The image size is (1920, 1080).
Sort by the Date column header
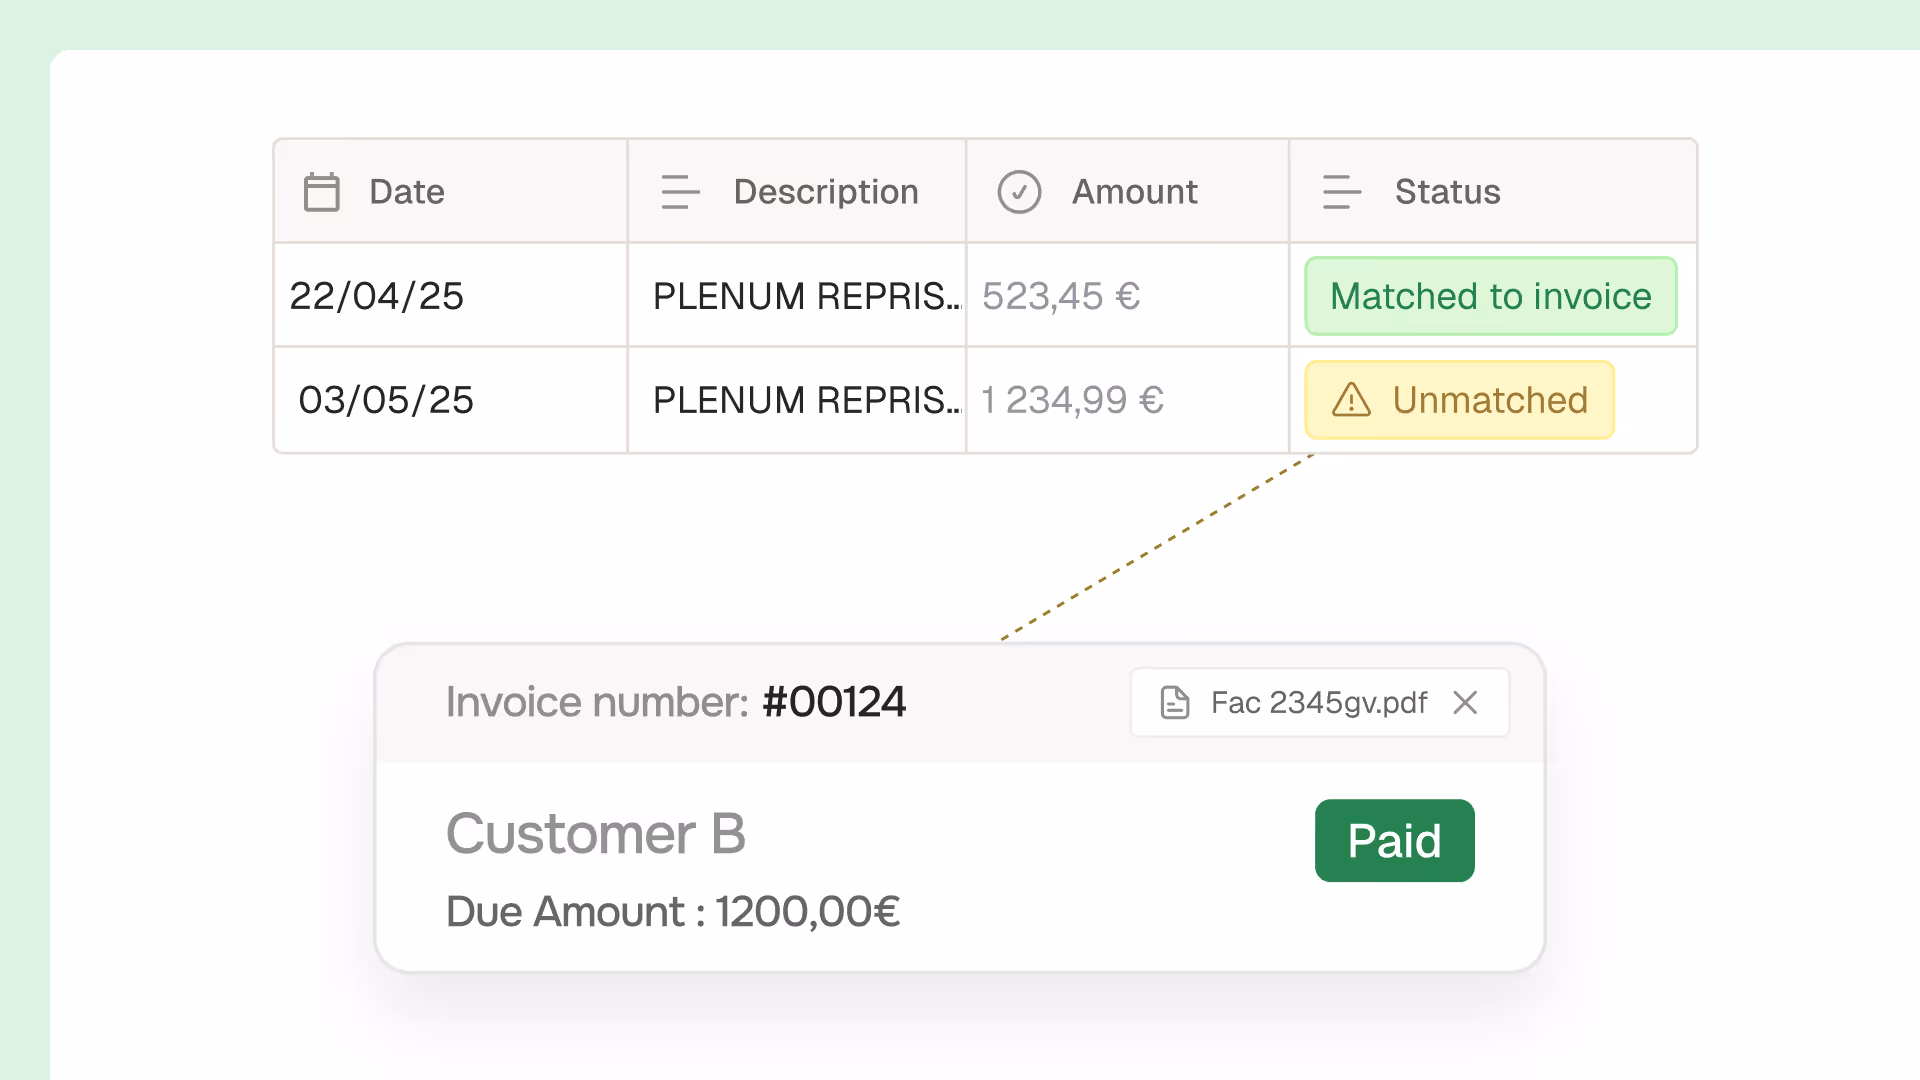click(407, 192)
